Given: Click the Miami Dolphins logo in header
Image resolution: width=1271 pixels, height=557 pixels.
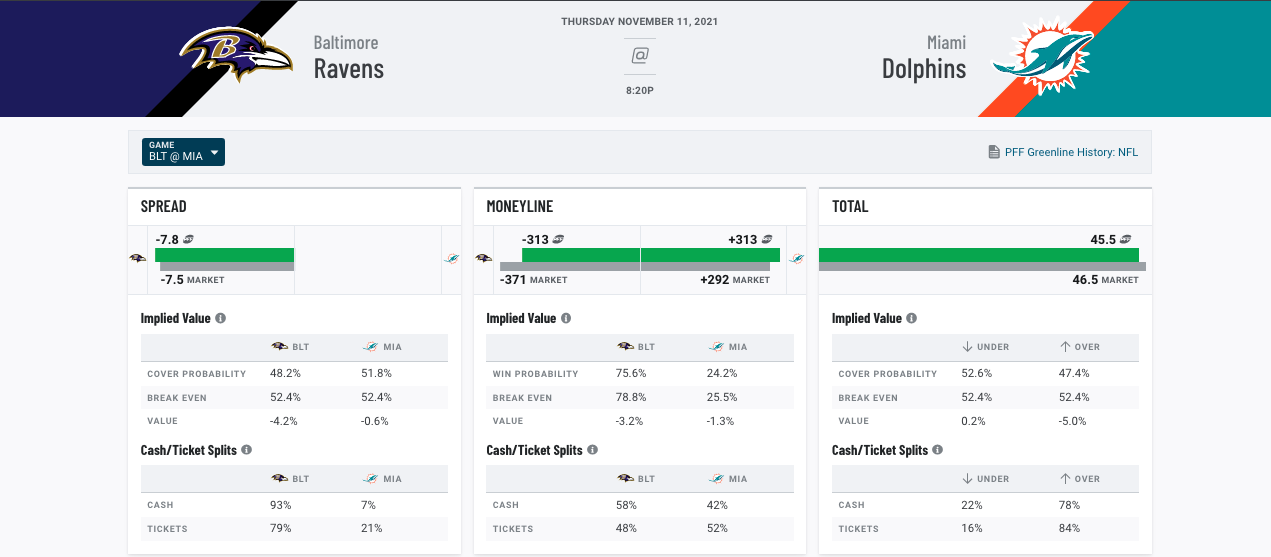Looking at the screenshot, I should (x=1043, y=59).
